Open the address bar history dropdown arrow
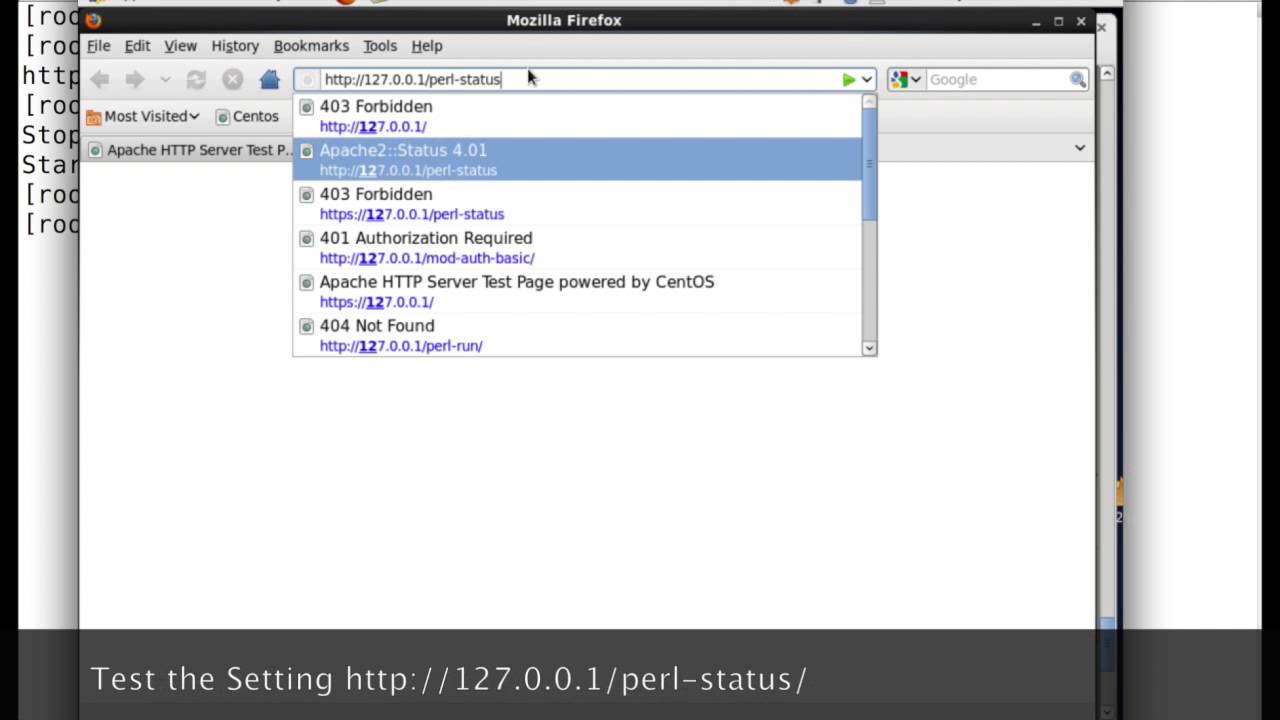1280x720 pixels. tap(866, 79)
